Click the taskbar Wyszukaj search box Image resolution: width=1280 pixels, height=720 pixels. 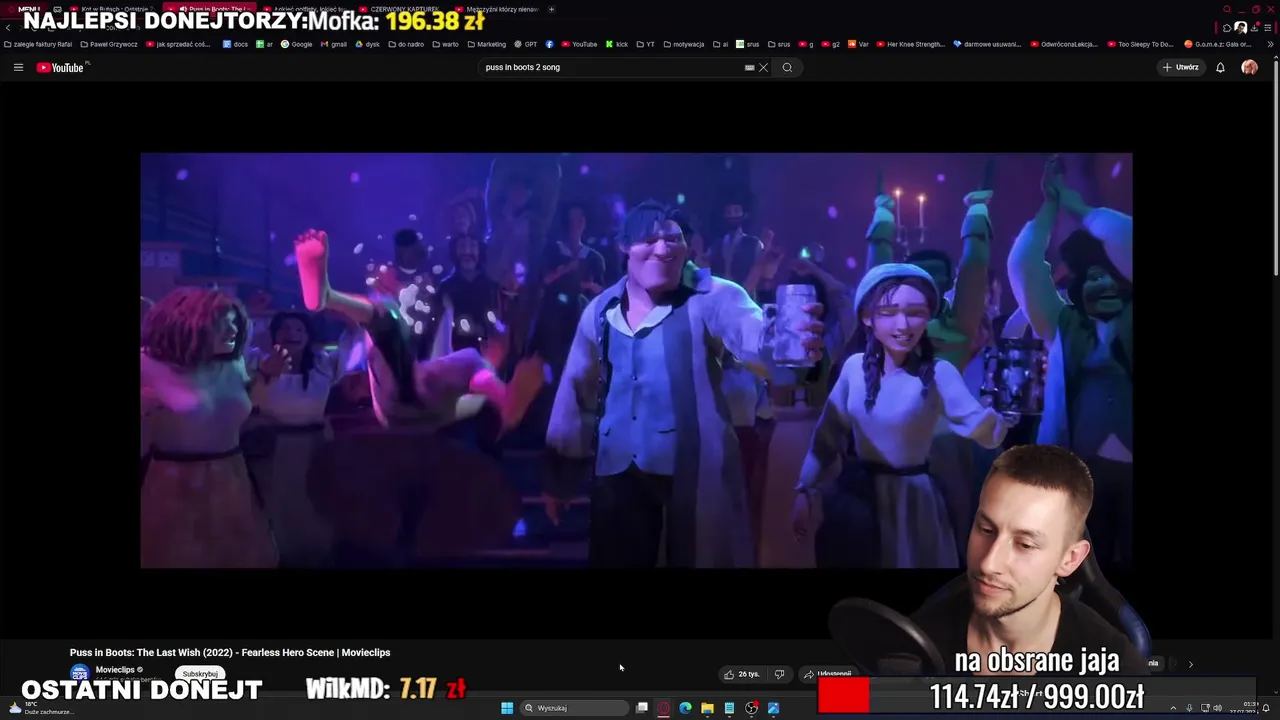[574, 708]
